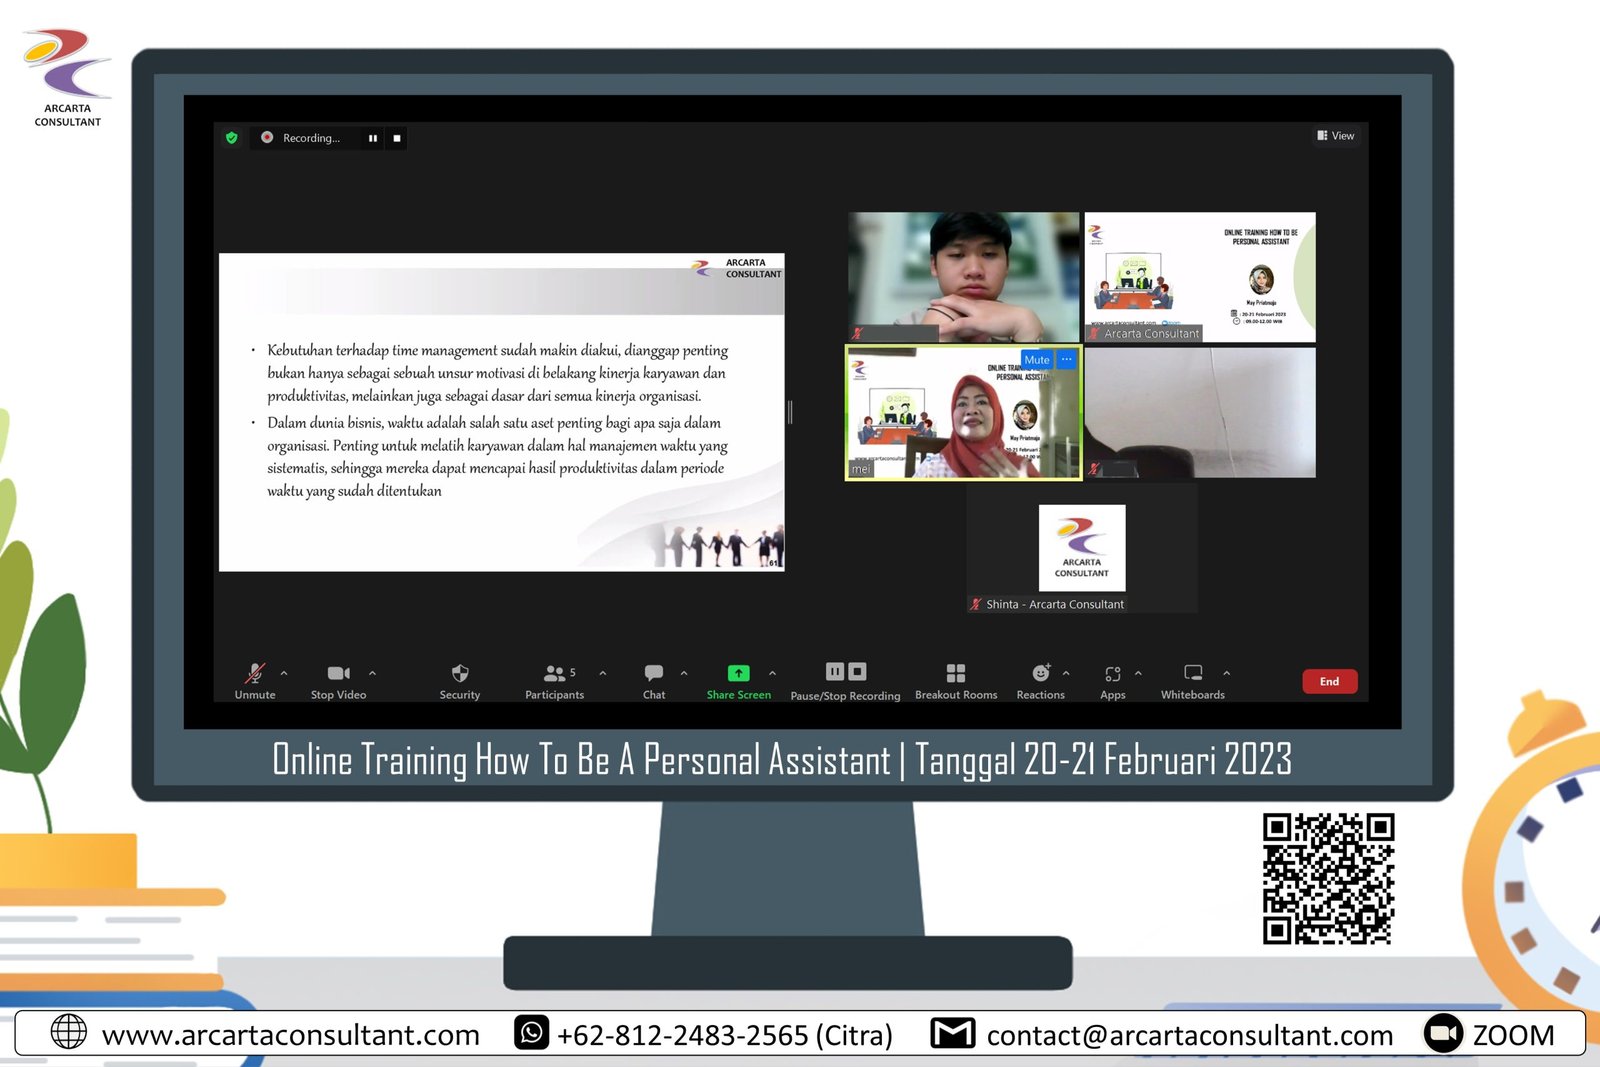Click the Unmute microphone icon
The height and width of the screenshot is (1067, 1600).
pos(255,674)
